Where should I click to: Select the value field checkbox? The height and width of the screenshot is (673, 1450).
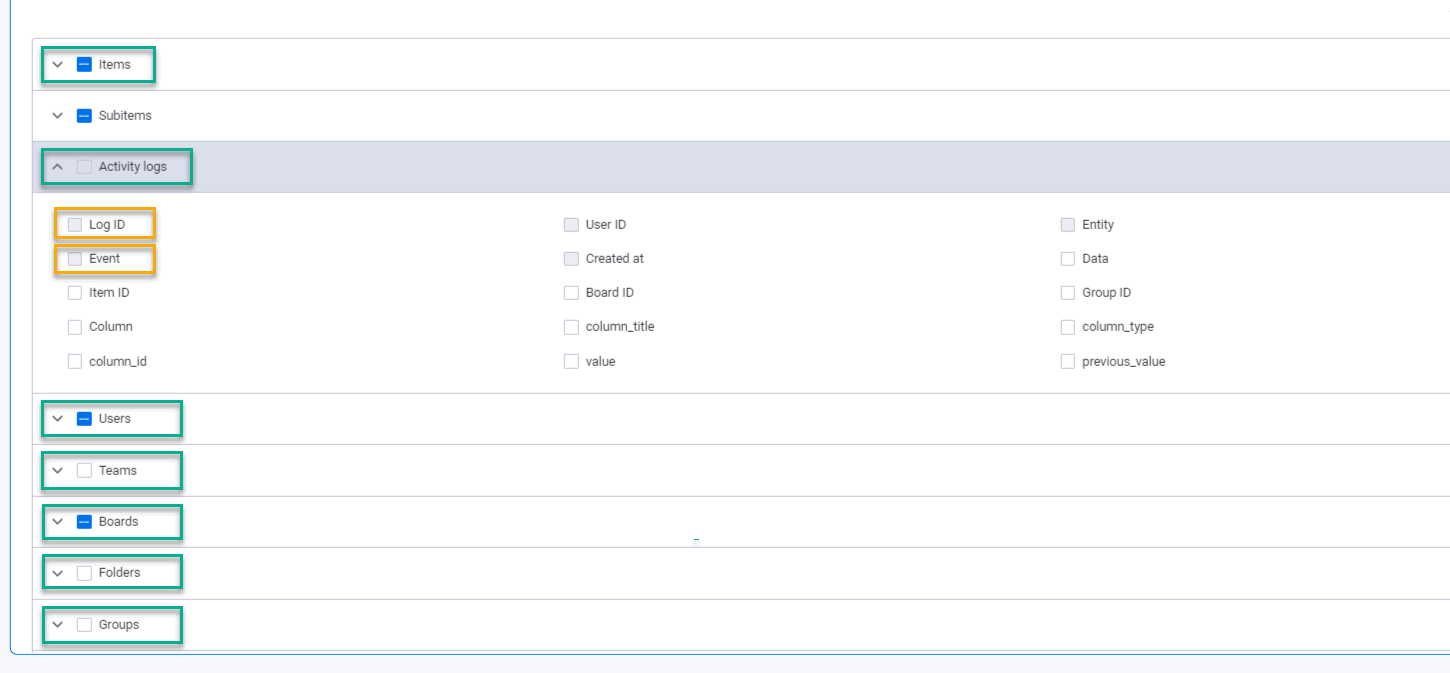coord(570,360)
